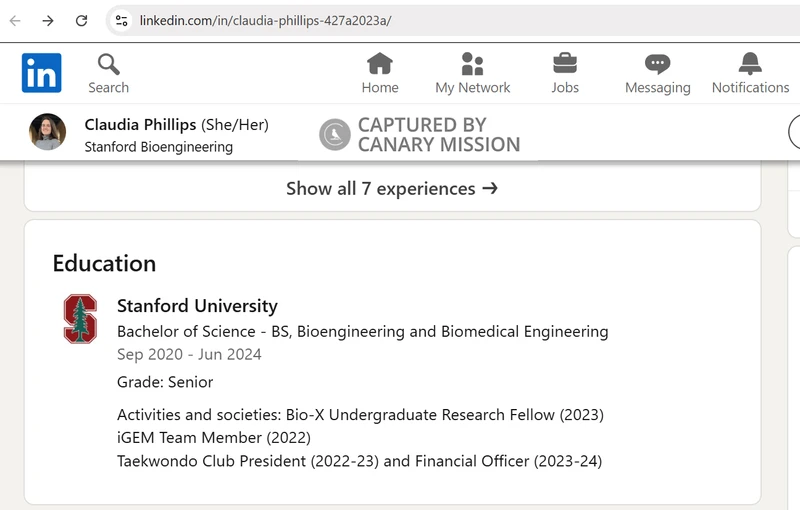Select the Messaging navigation label

[x=658, y=88]
